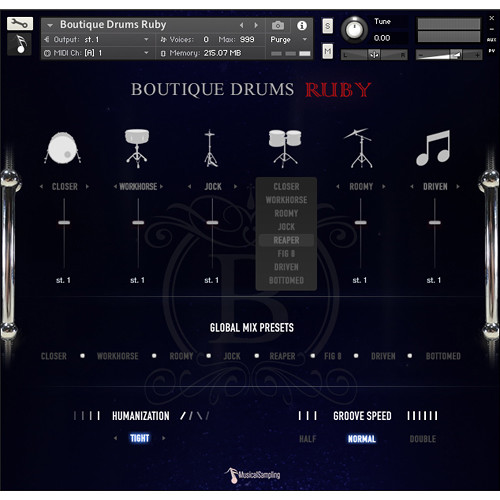
Task: Click previous mix arrow left of DRIVEN channel
Action: coord(412,187)
